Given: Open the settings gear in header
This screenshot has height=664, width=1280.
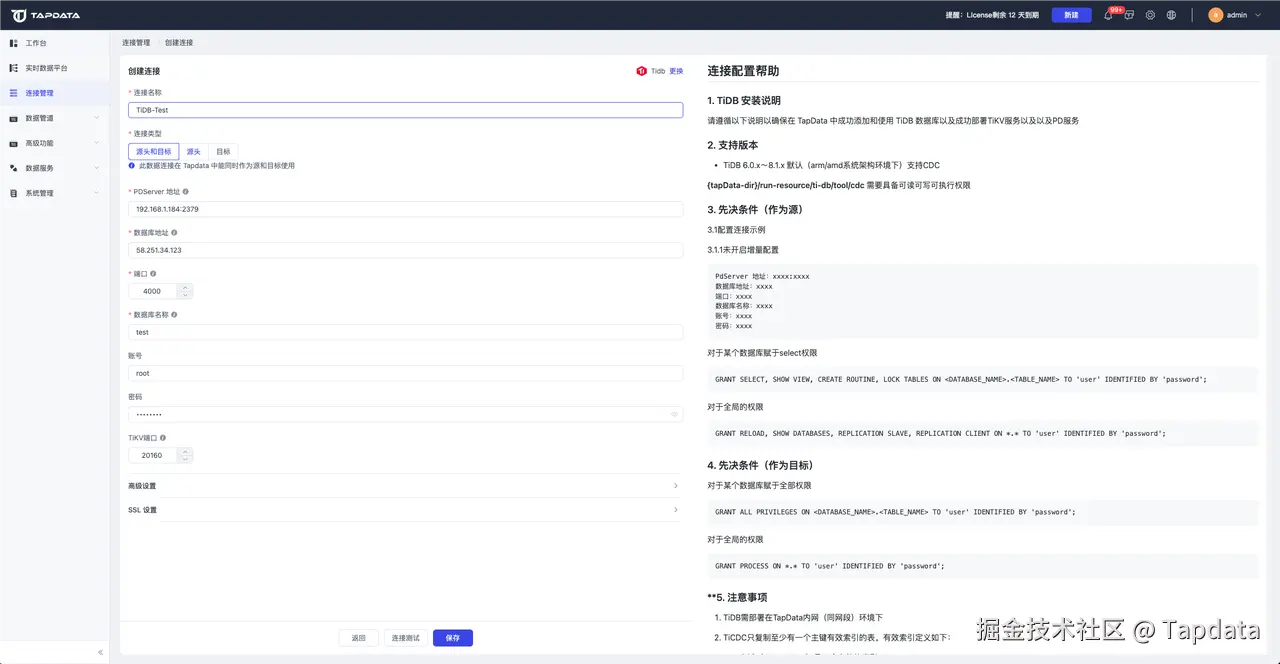Looking at the screenshot, I should click(1150, 15).
